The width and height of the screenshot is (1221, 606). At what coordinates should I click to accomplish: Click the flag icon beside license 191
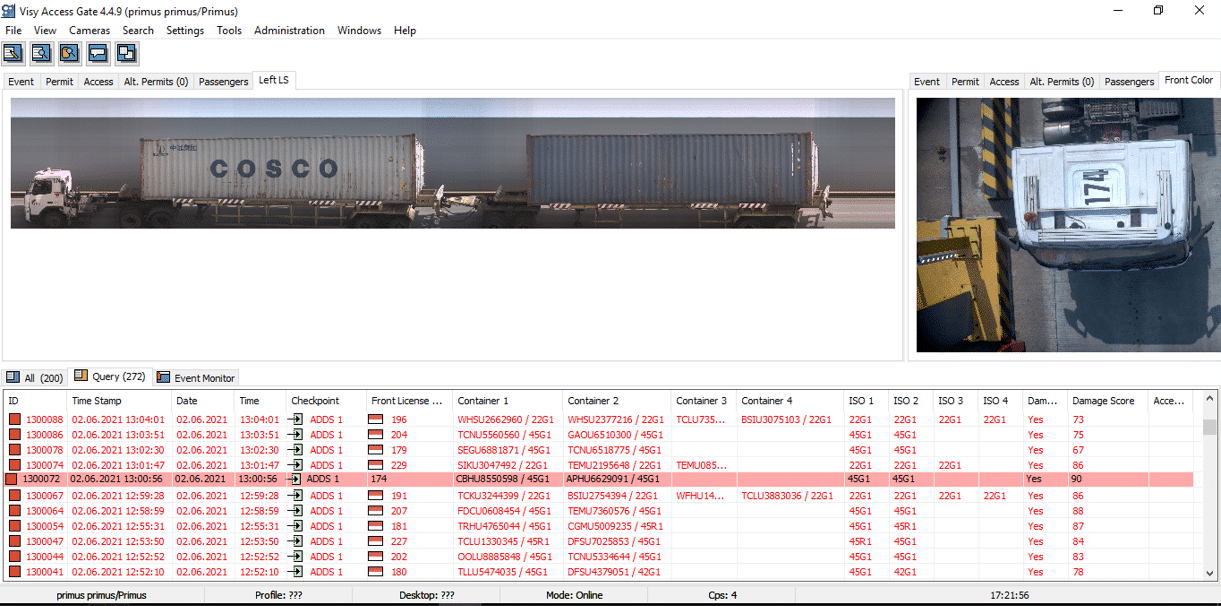376,496
